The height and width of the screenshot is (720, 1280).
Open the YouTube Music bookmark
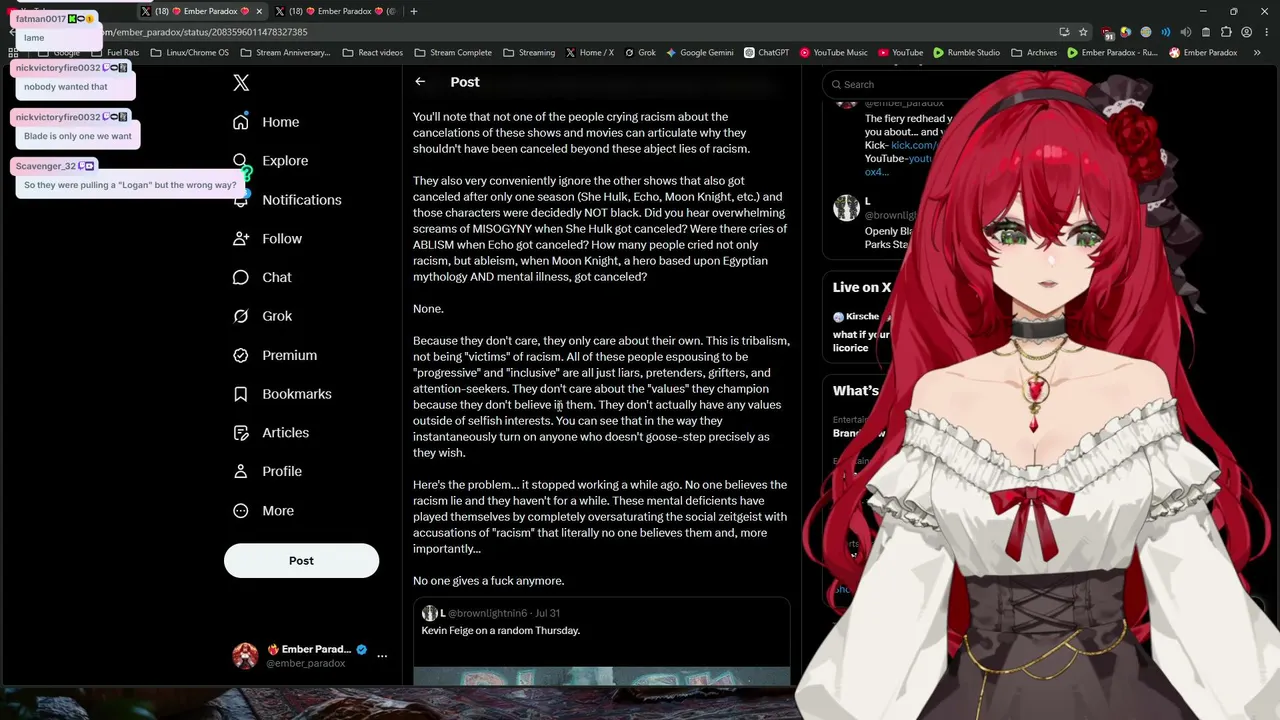tap(834, 52)
